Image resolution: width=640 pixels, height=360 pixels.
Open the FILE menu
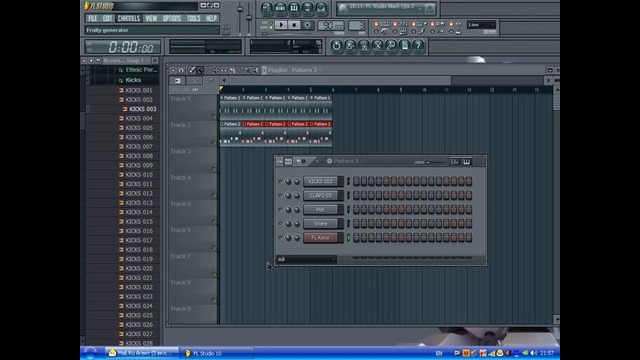tap(93, 18)
